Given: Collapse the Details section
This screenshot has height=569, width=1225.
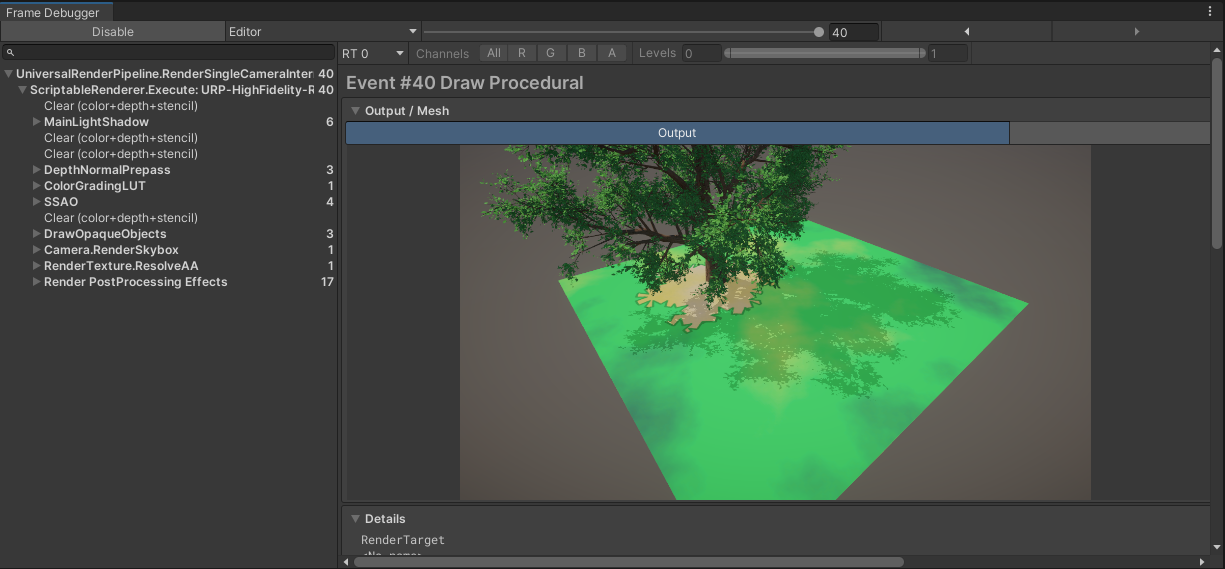Looking at the screenshot, I should (354, 519).
